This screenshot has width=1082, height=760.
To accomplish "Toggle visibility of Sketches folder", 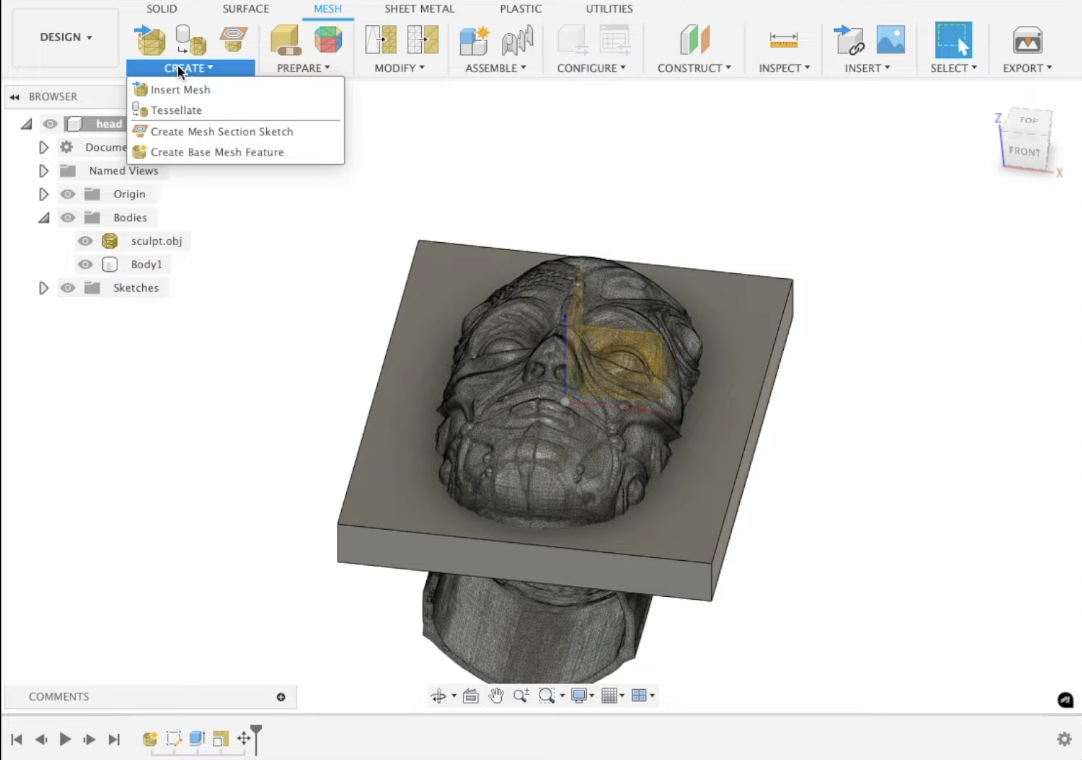I will pos(67,288).
